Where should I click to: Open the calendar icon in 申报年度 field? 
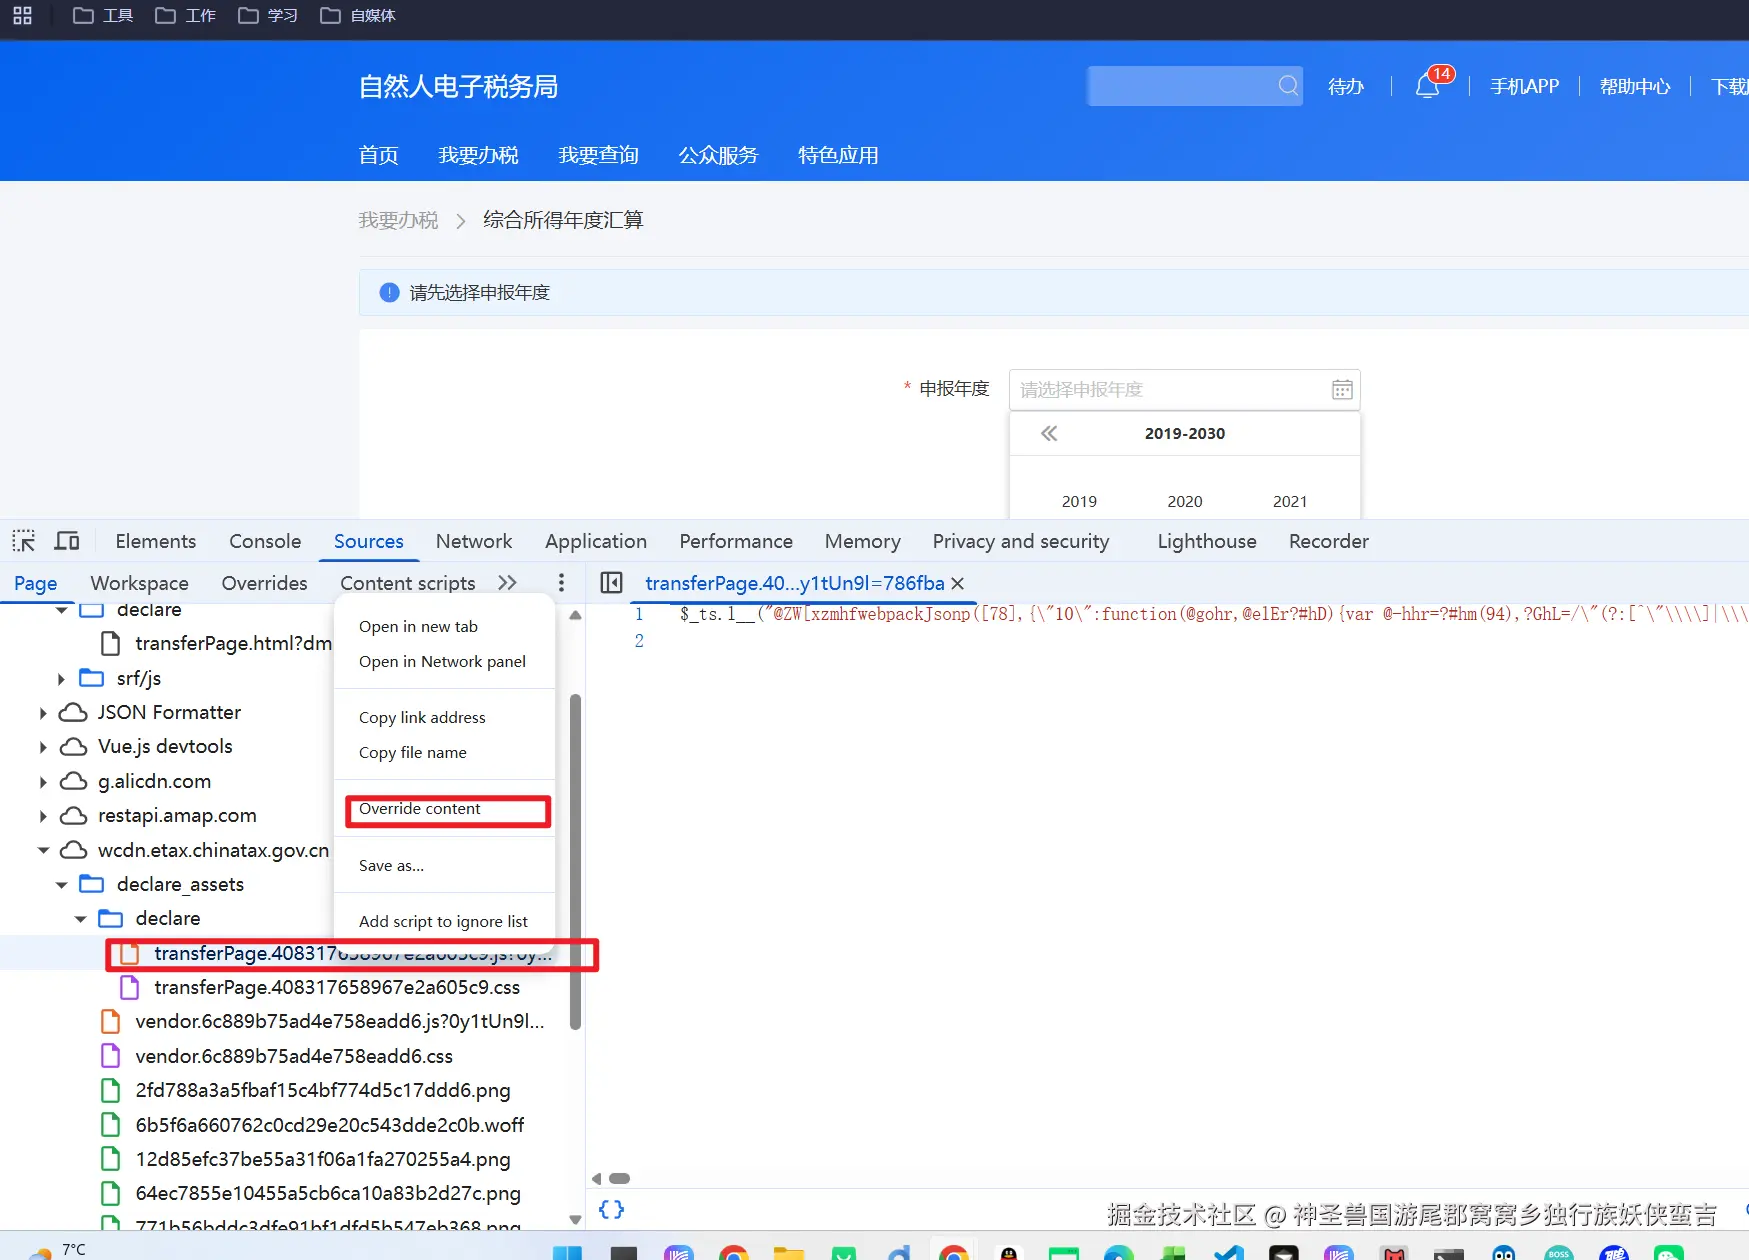click(x=1341, y=389)
